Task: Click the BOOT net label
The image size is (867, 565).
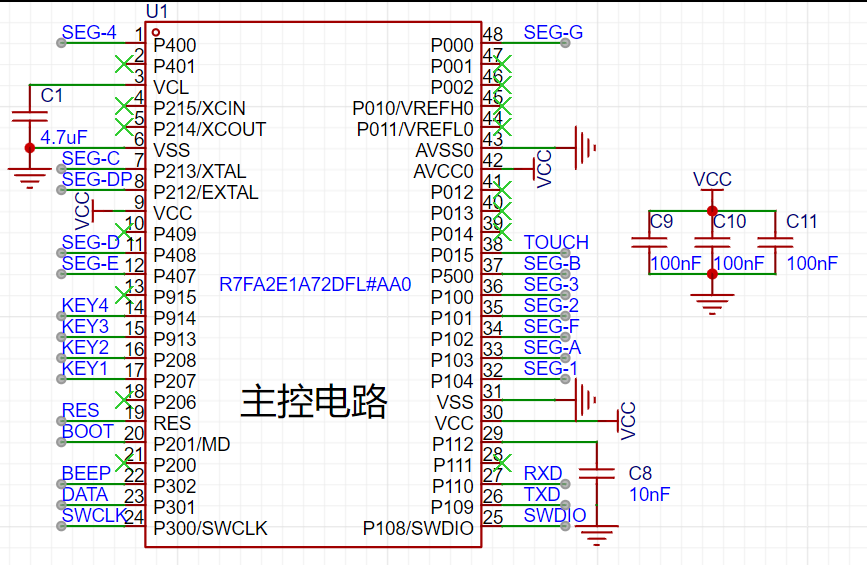Action: tap(88, 432)
